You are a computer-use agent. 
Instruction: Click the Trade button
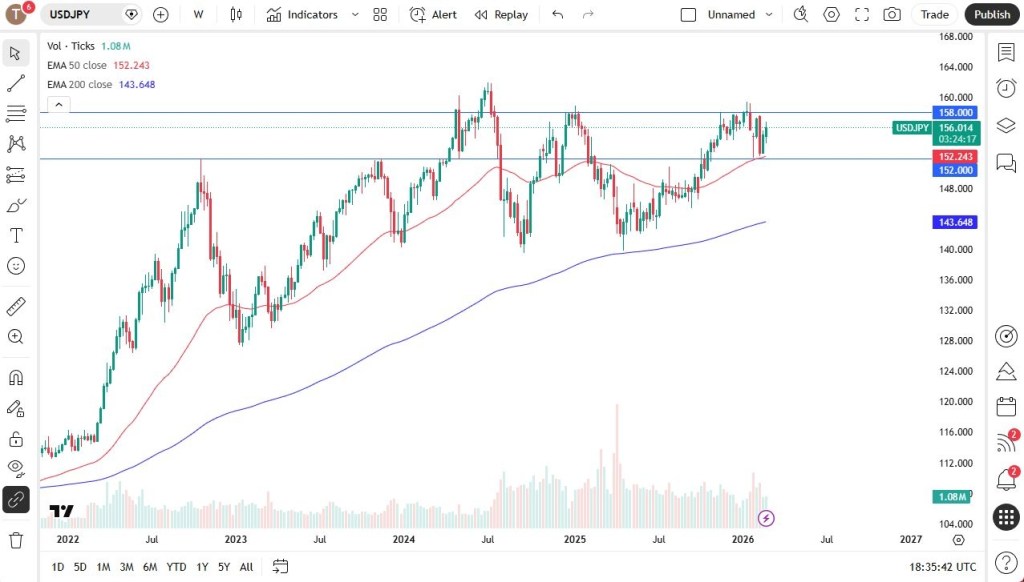click(x=934, y=15)
